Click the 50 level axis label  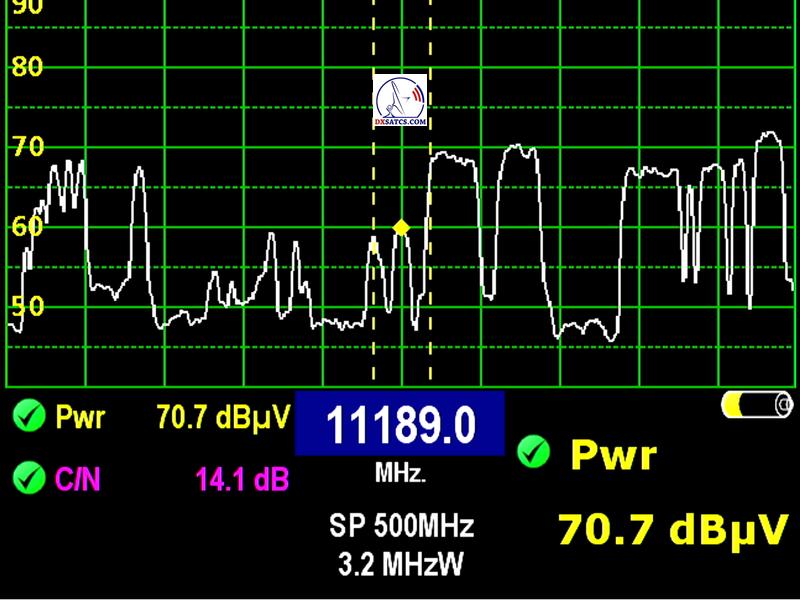(x=26, y=306)
